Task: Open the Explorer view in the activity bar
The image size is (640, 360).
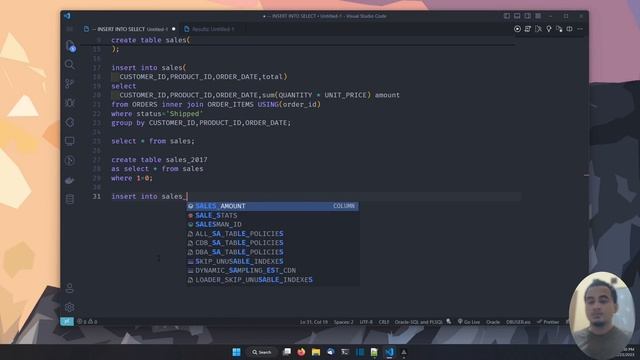Action: tap(70, 45)
